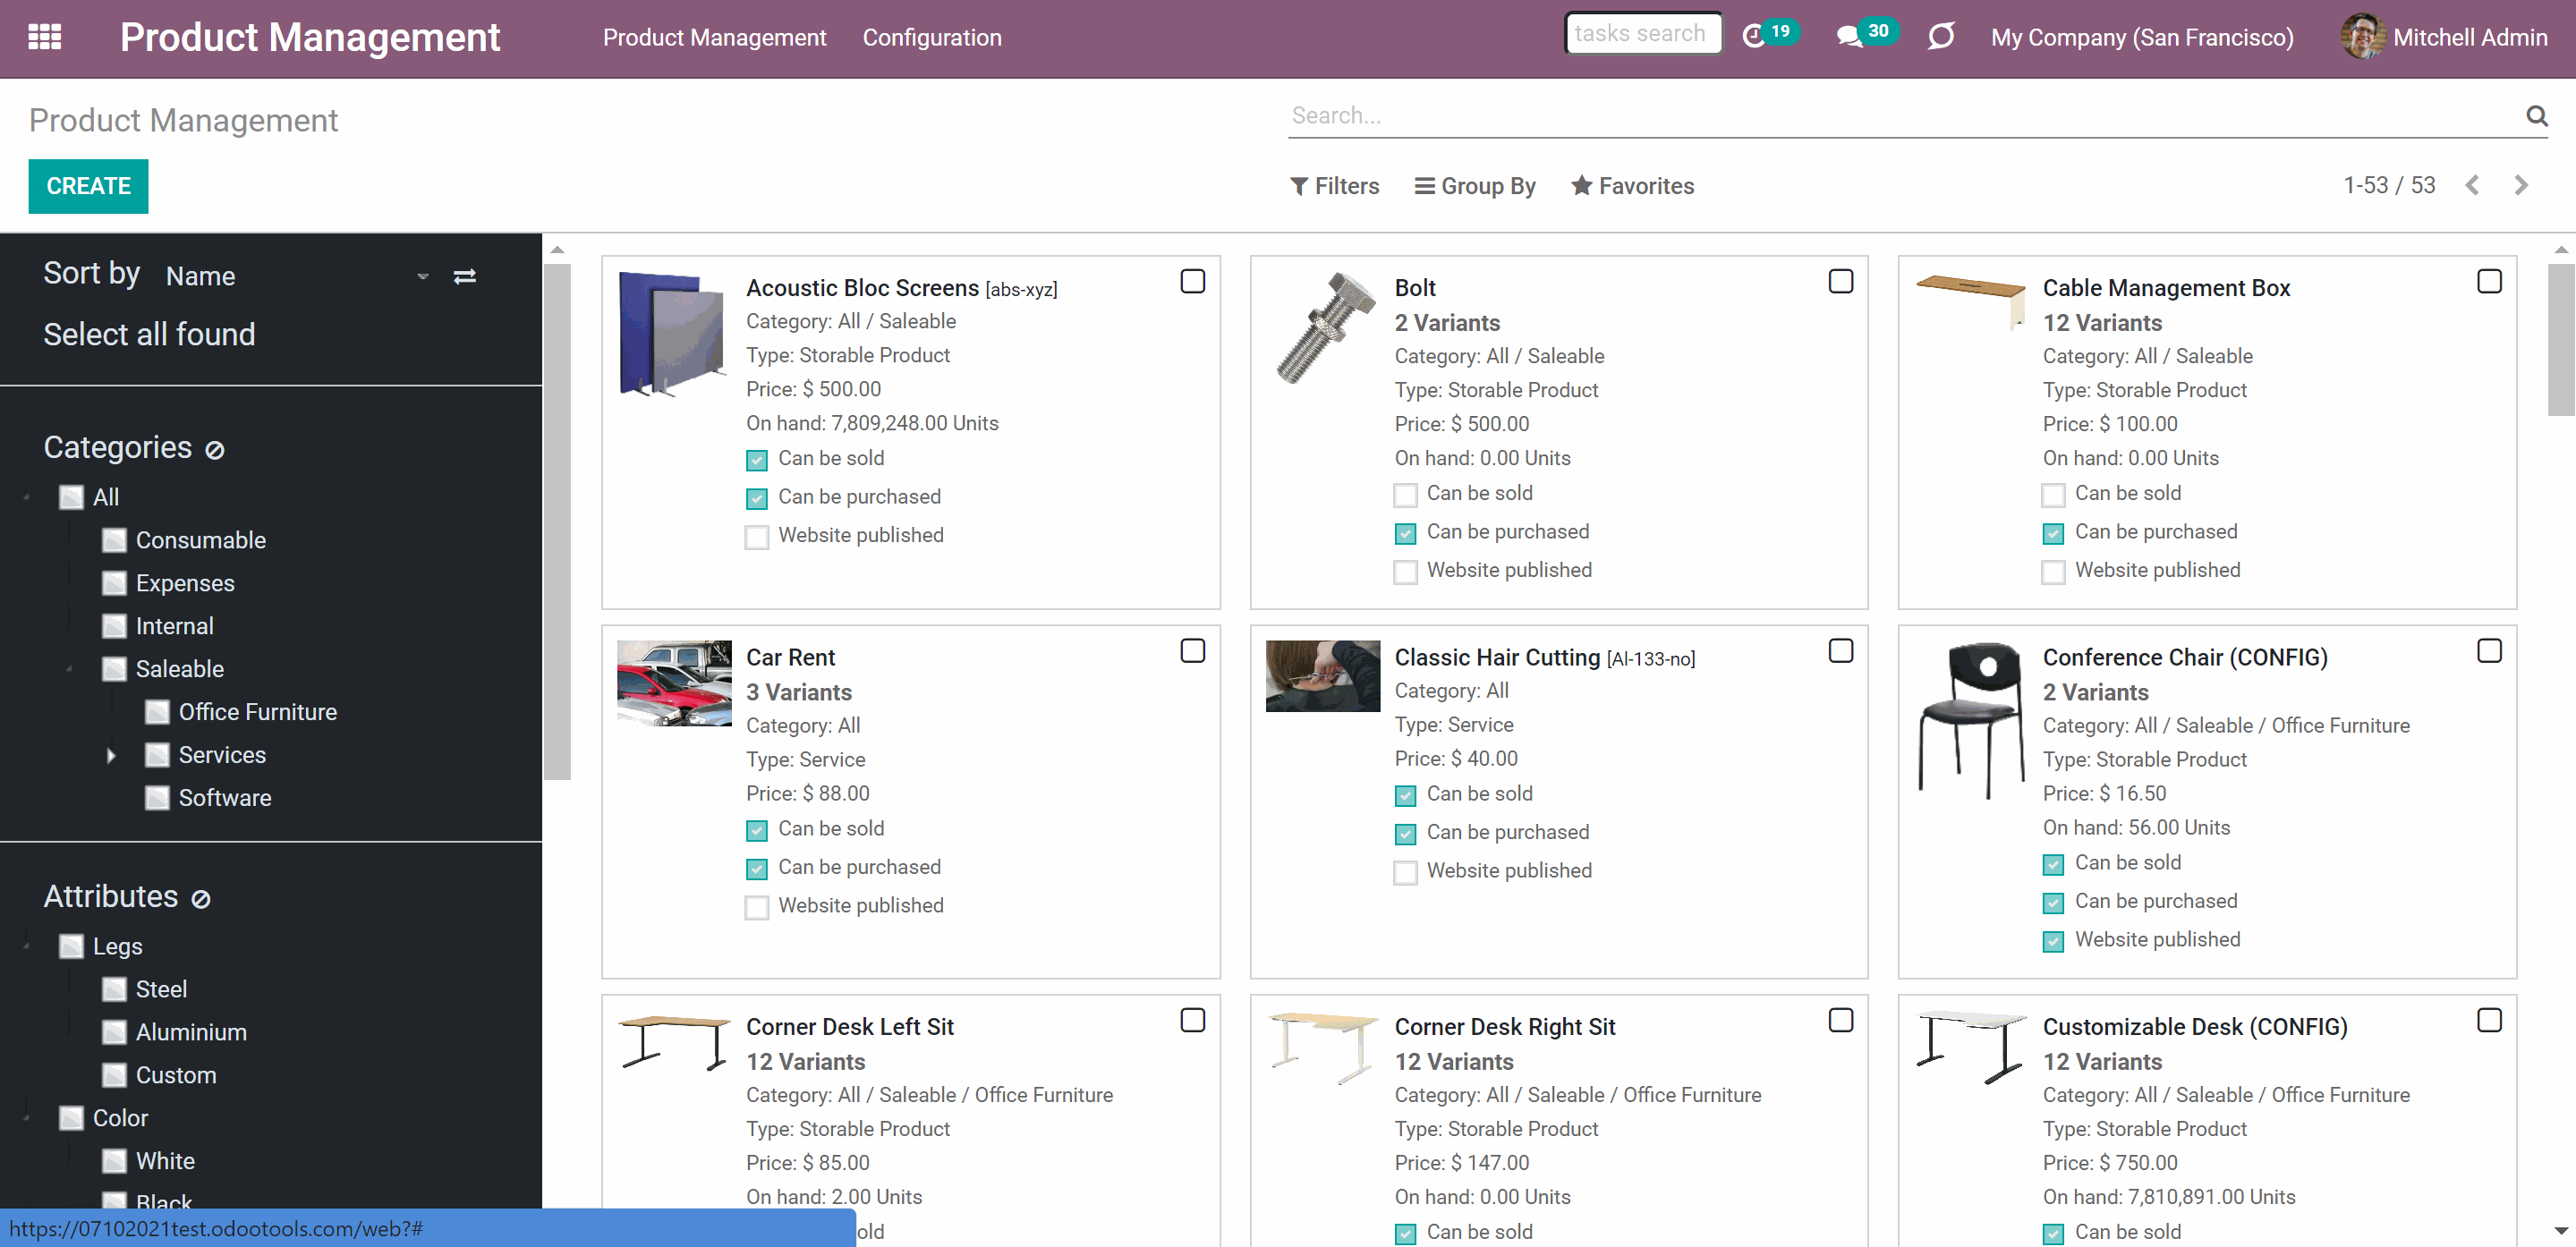Image resolution: width=2576 pixels, height=1247 pixels.
Task: Open the Classic Hair Cutting image
Action: [1323, 676]
